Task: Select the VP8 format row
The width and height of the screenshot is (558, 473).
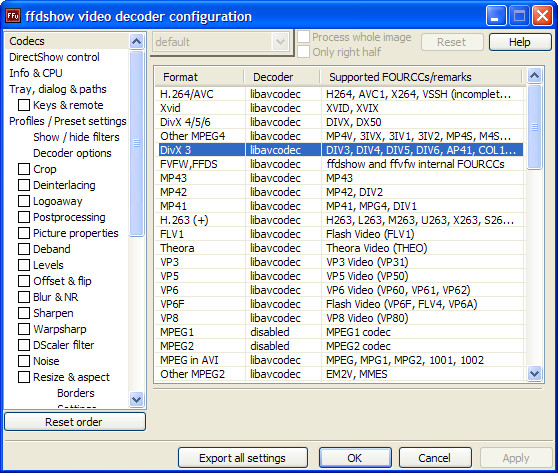Action: point(341,318)
